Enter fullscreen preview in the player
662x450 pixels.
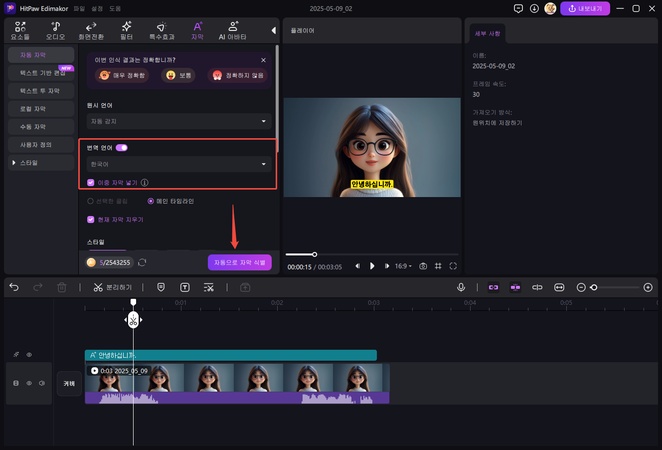coord(452,266)
